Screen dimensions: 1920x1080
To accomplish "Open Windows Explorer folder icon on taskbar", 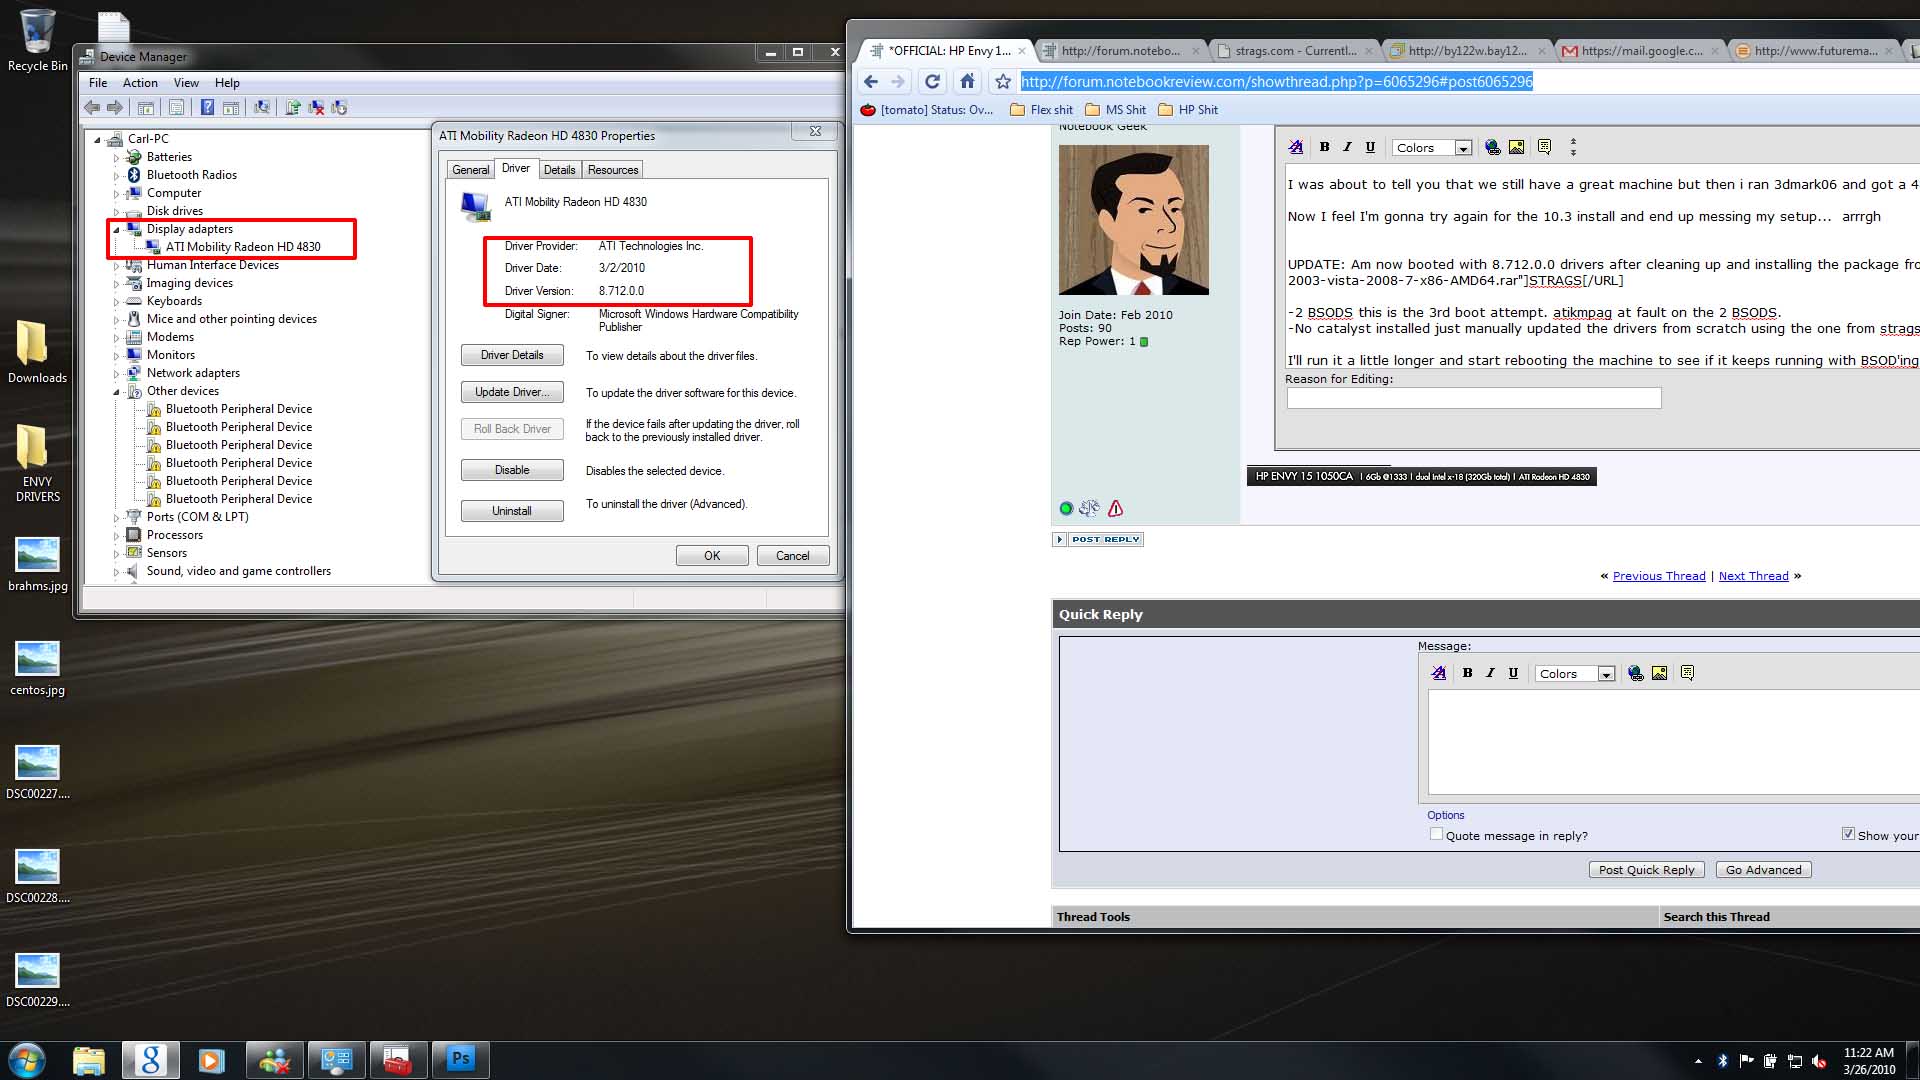I will [x=89, y=1058].
